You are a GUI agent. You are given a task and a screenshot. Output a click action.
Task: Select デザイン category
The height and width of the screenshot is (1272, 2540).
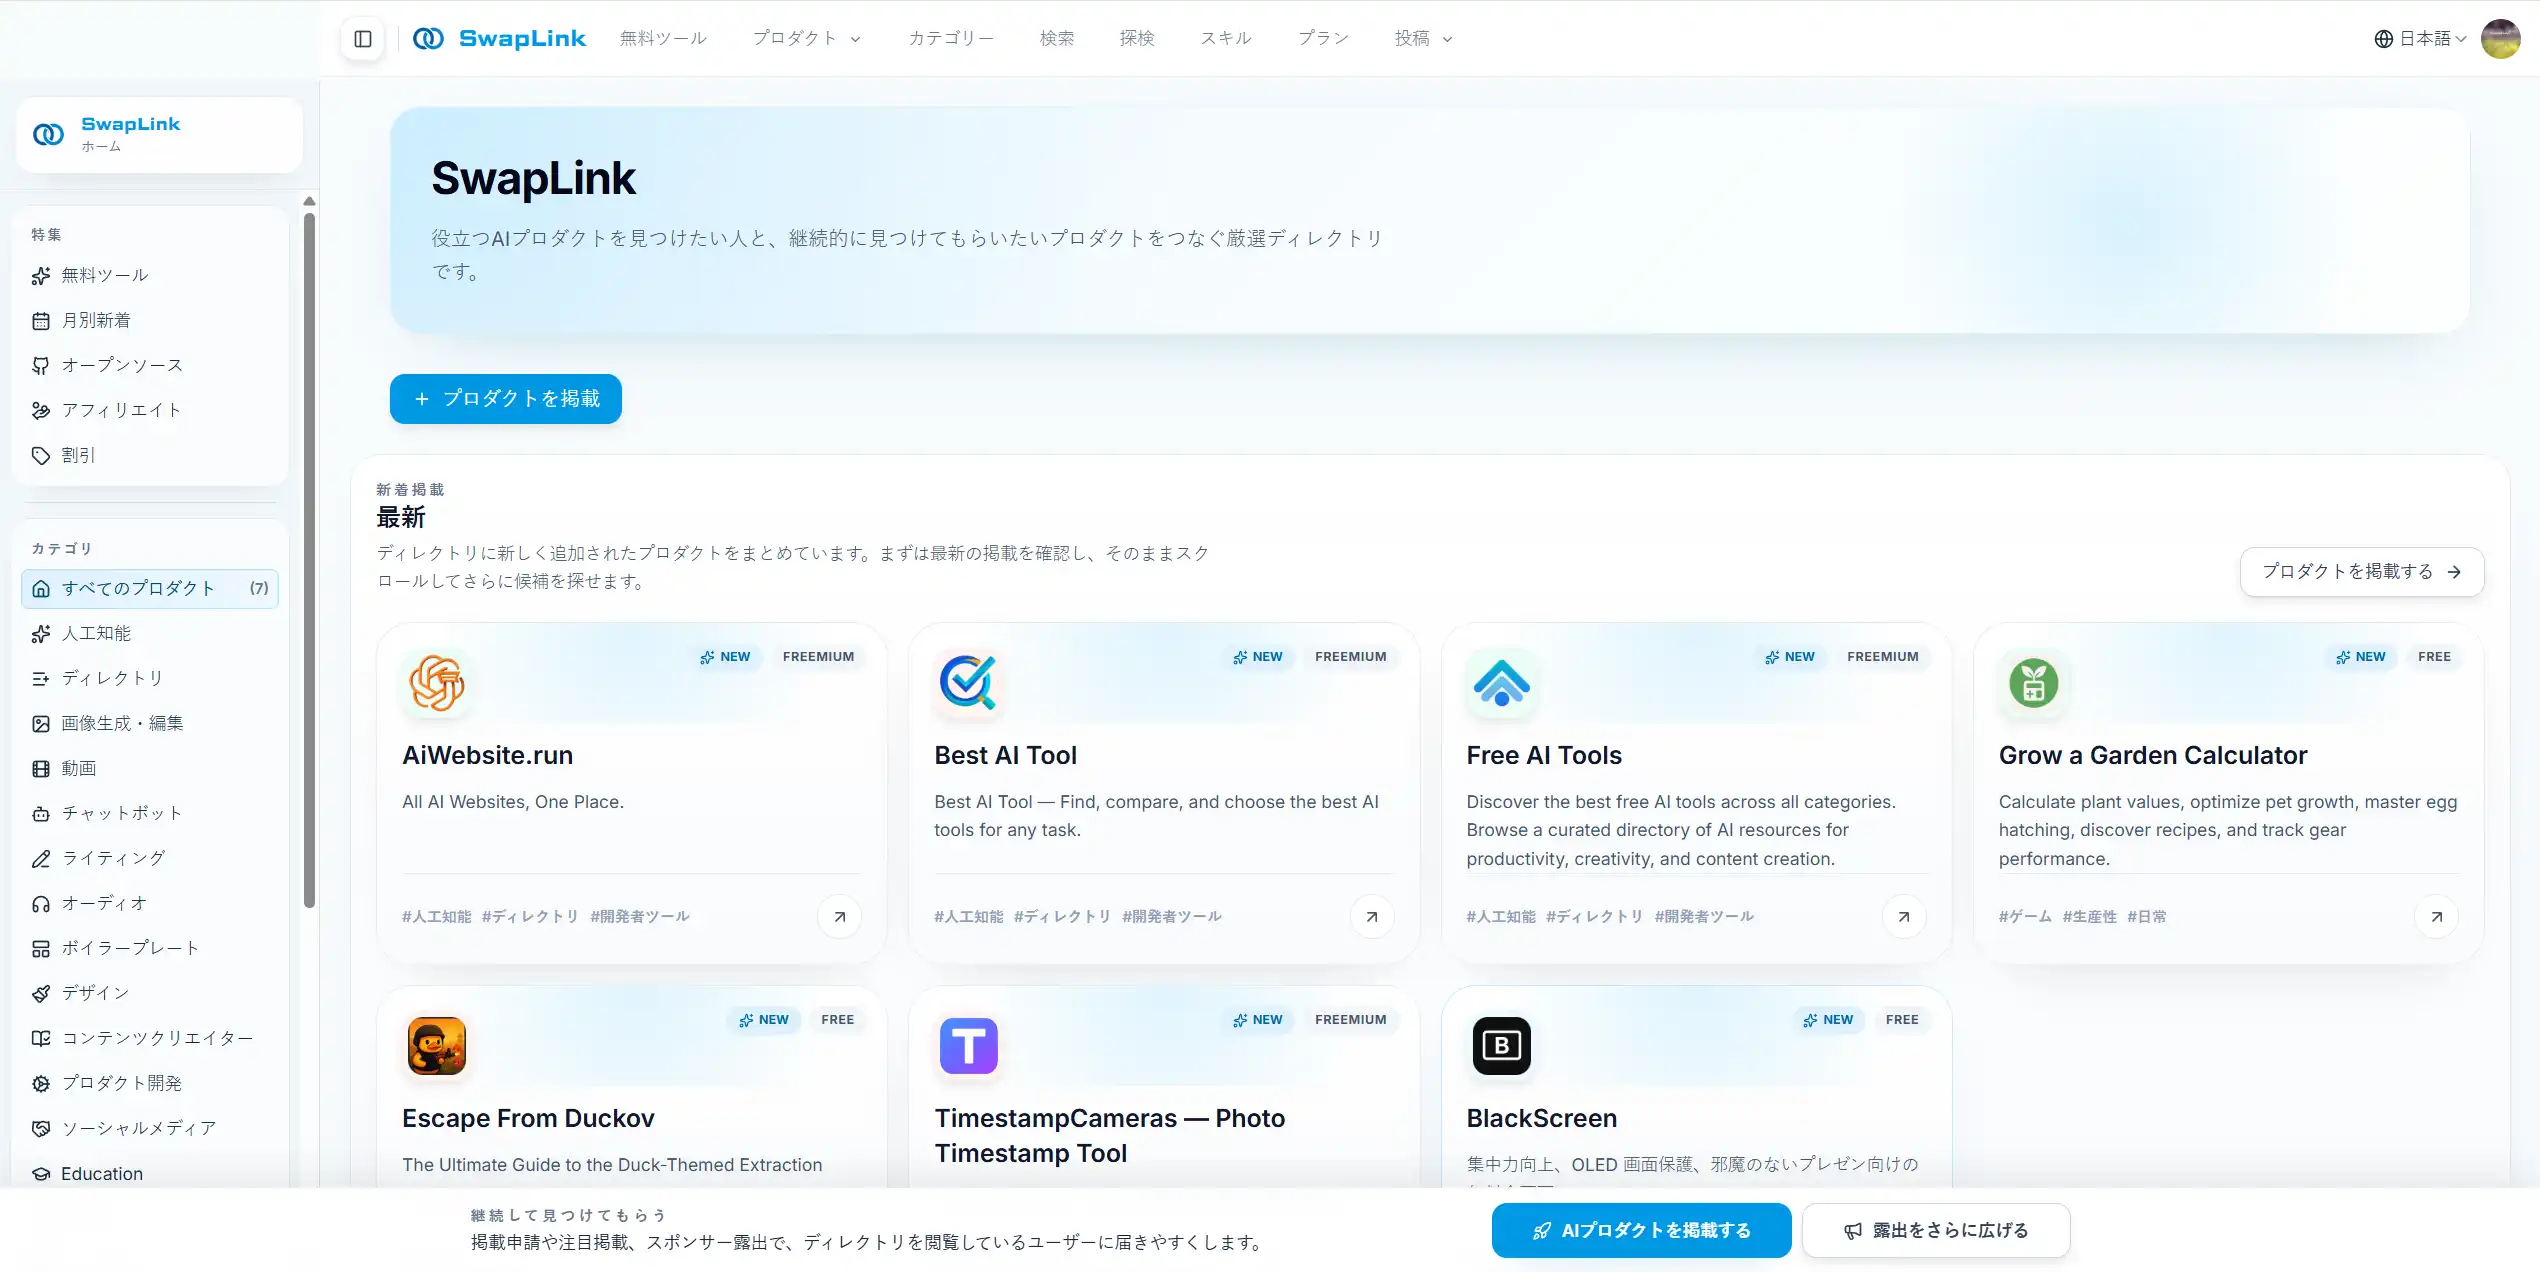tap(150, 993)
